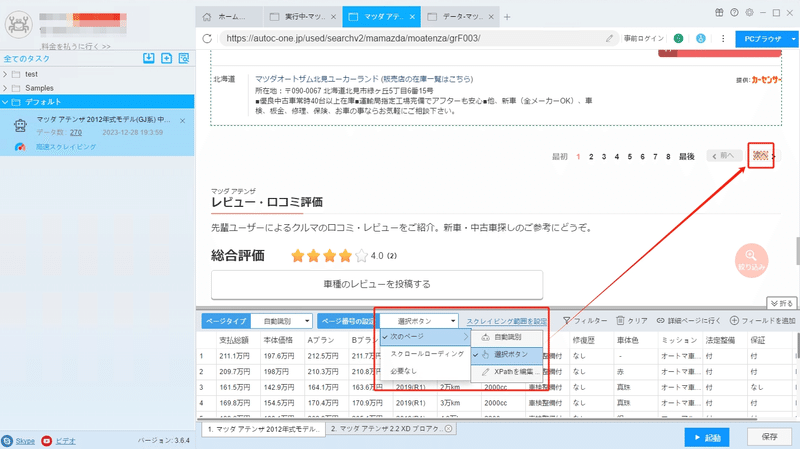Choose 選択ボタン in the submenu
This screenshot has height=449, width=800.
tap(506, 355)
